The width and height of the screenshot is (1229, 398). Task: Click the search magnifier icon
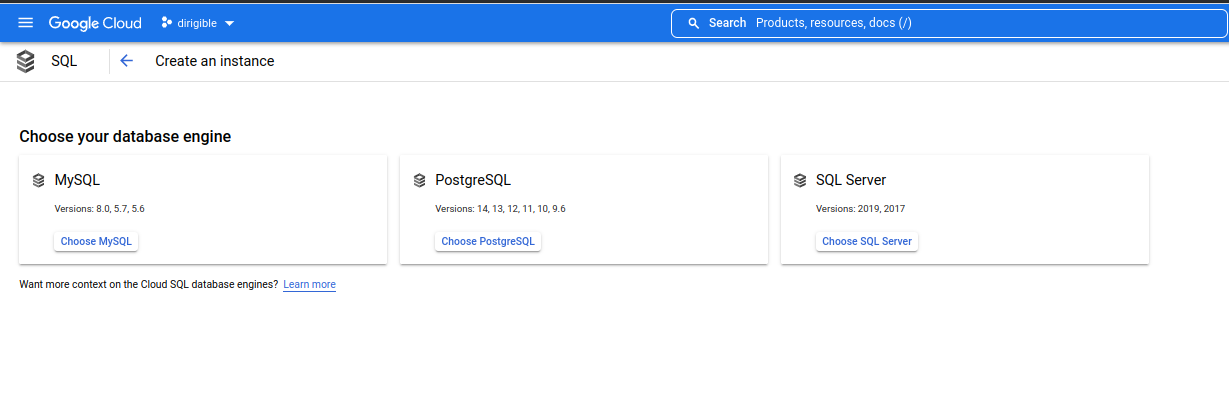pyautogui.click(x=693, y=23)
